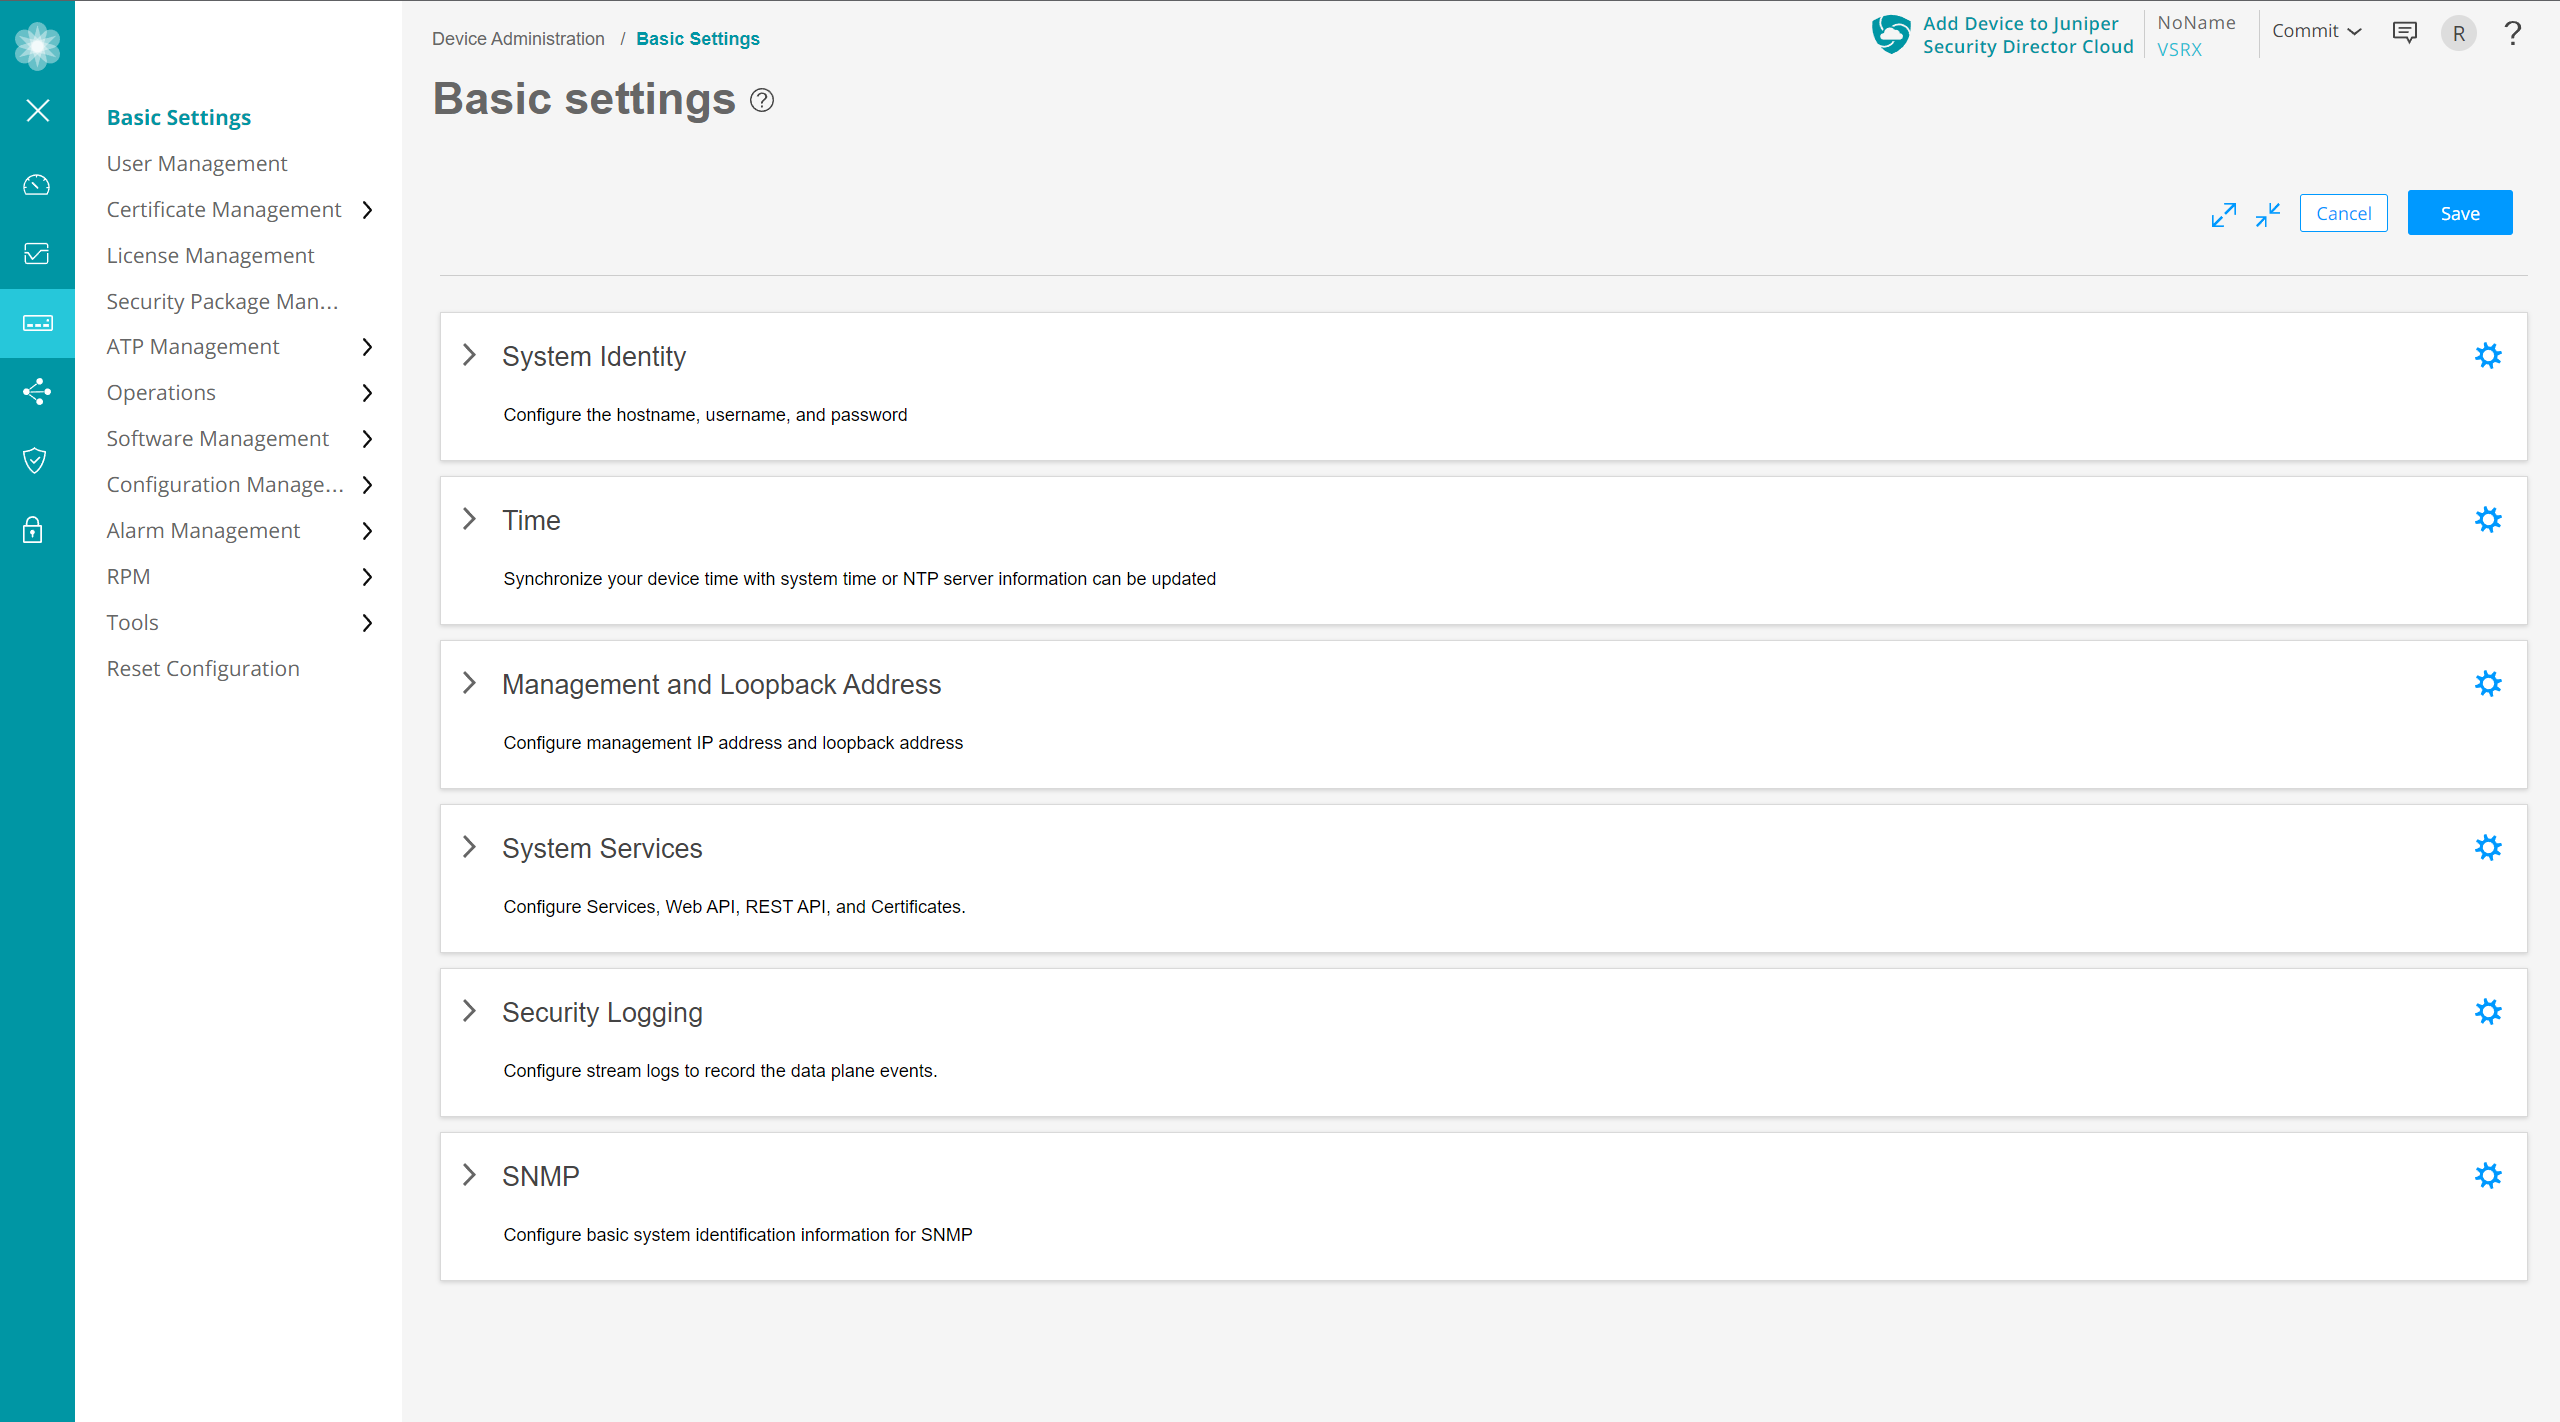
Task: Expand the Security Logging section
Action: pyautogui.click(x=469, y=1011)
